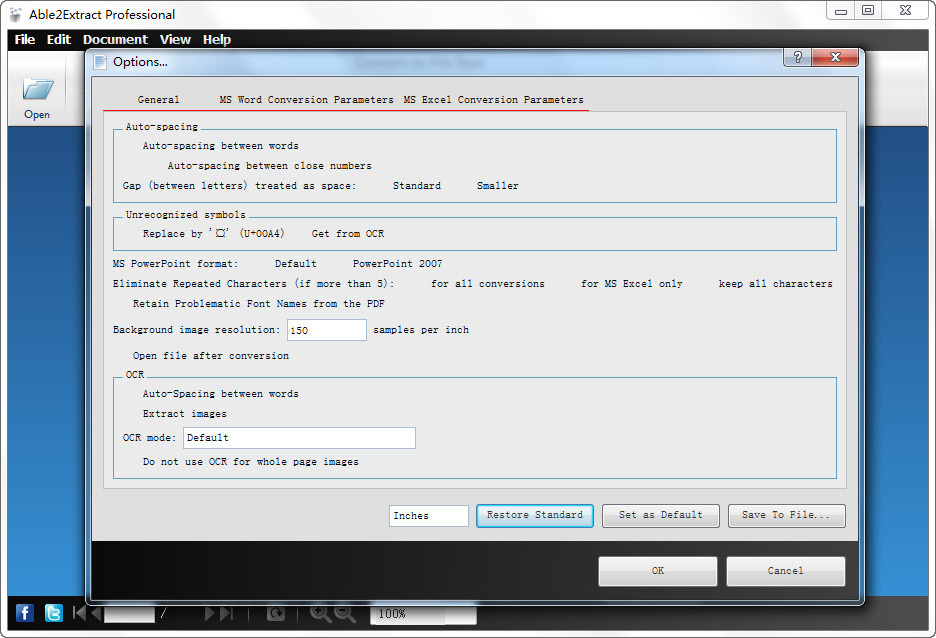Click the rotate page icon

(276, 613)
